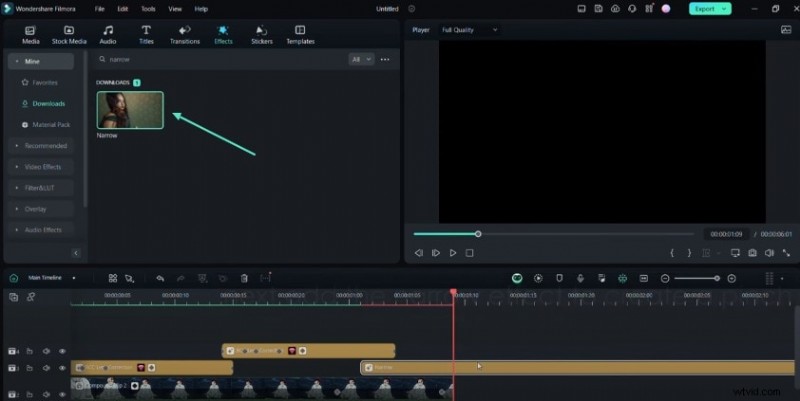Click the Export button
The image size is (800, 401).
coord(710,9)
